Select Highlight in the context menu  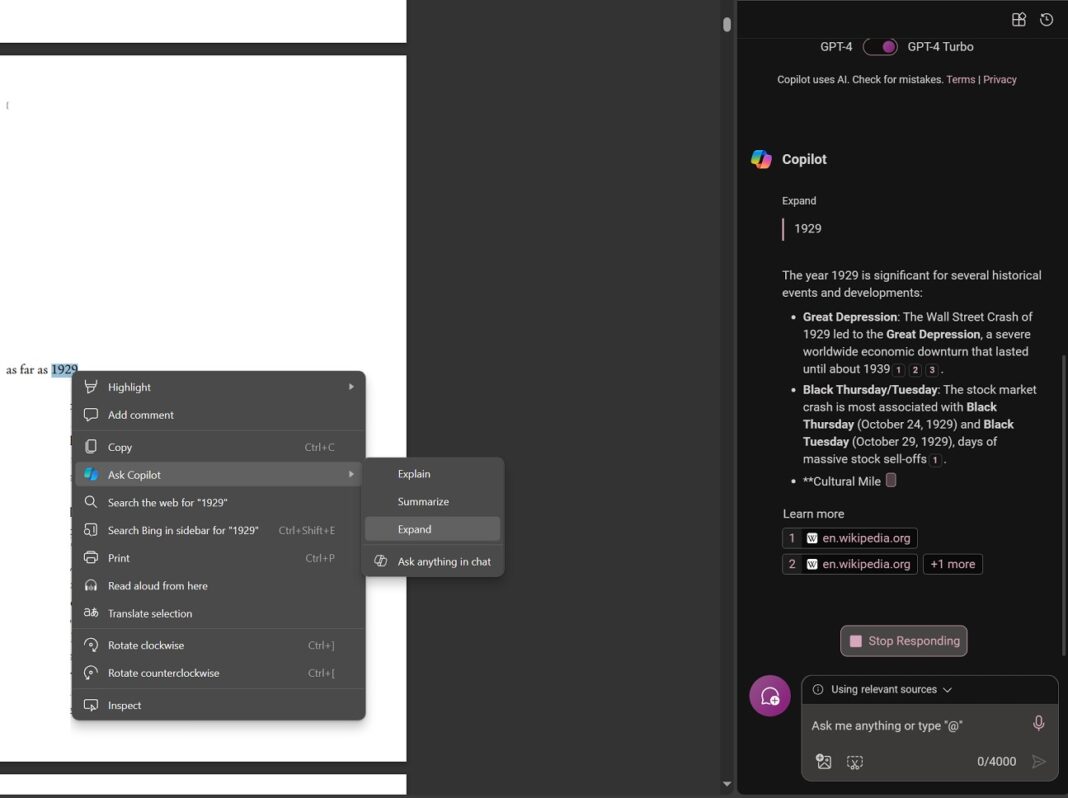click(130, 387)
